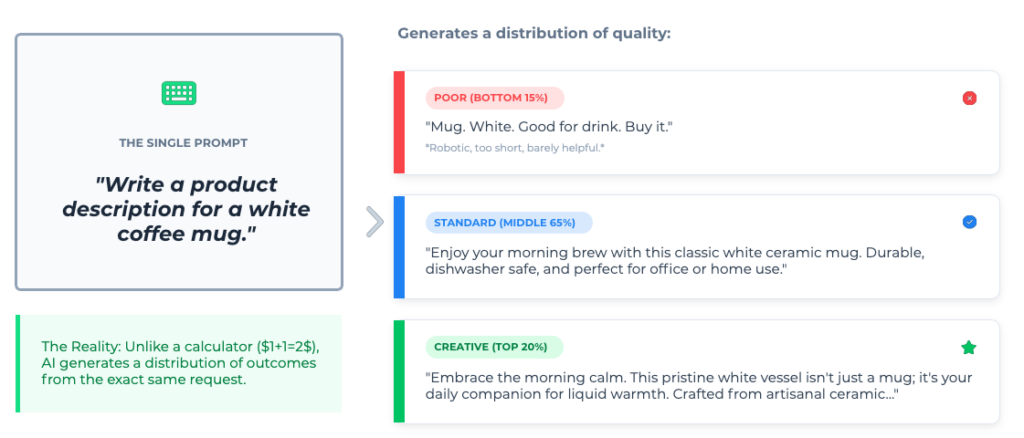Screen dimensions: 1024x438
Task: Click the "Generates a distribution of quality" heading
Action: pos(534,33)
